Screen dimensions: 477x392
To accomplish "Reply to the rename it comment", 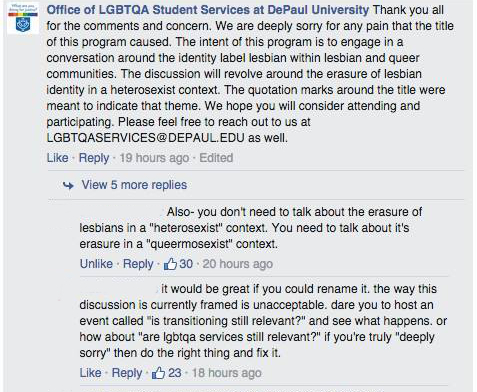I will coord(127,373).
